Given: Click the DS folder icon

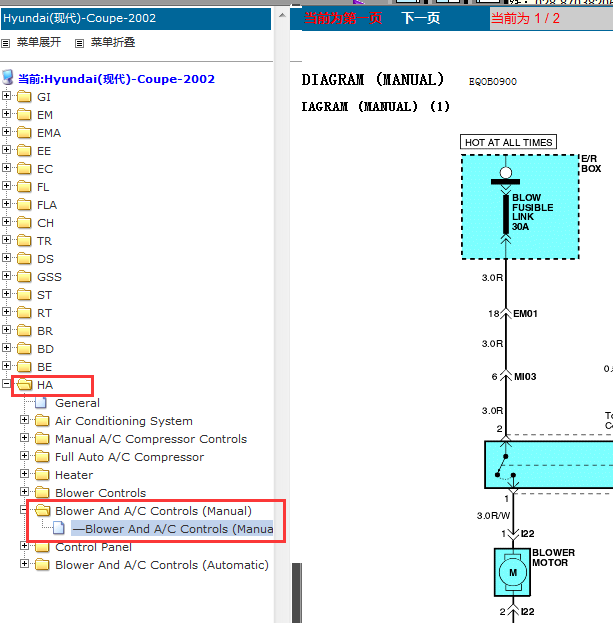Looking at the screenshot, I should click(x=24, y=259).
